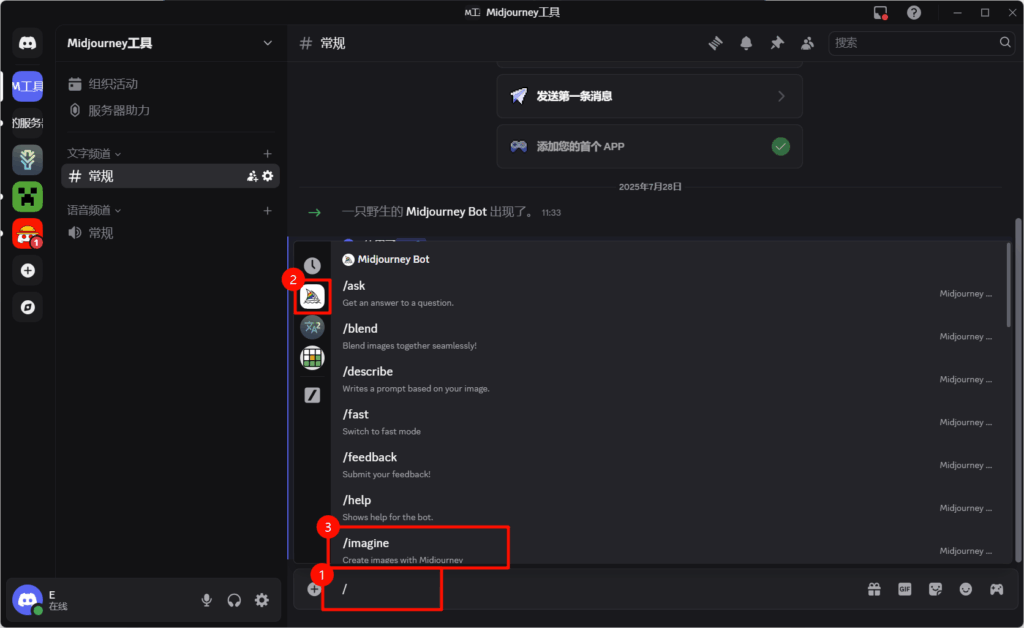The width and height of the screenshot is (1024, 628).
Task: Toggle microphone mute in user panel
Action: tap(206, 600)
